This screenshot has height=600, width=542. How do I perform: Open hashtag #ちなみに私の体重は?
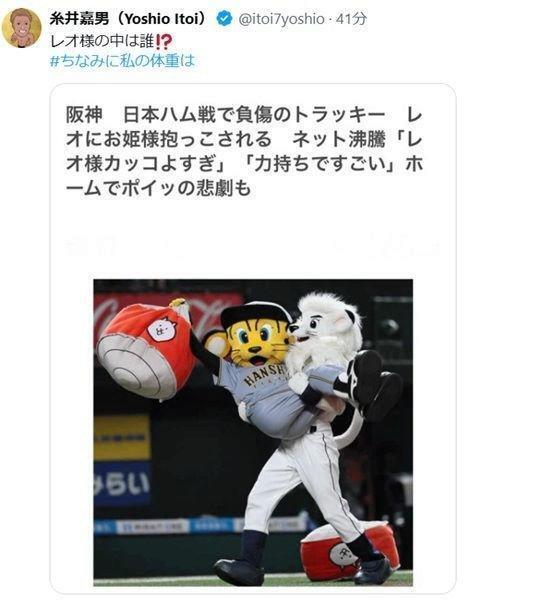click(122, 61)
